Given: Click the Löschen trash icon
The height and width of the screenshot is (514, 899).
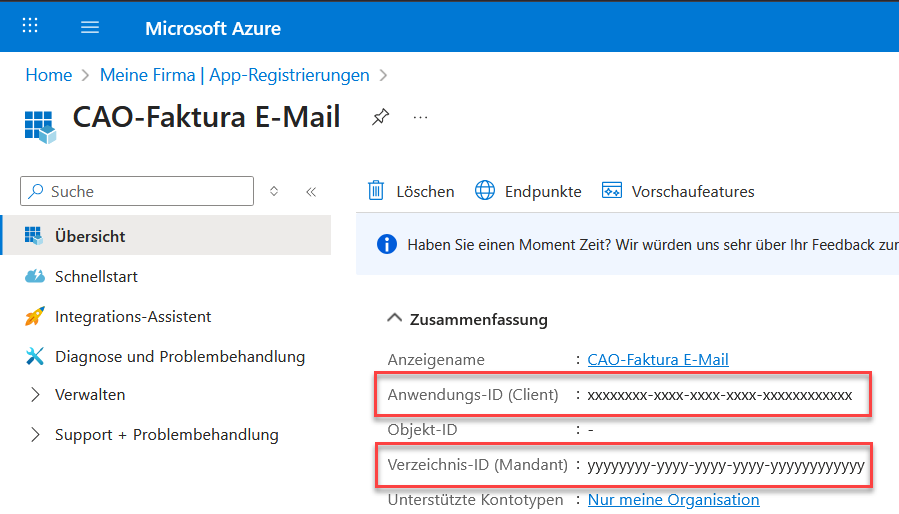Looking at the screenshot, I should [377, 191].
